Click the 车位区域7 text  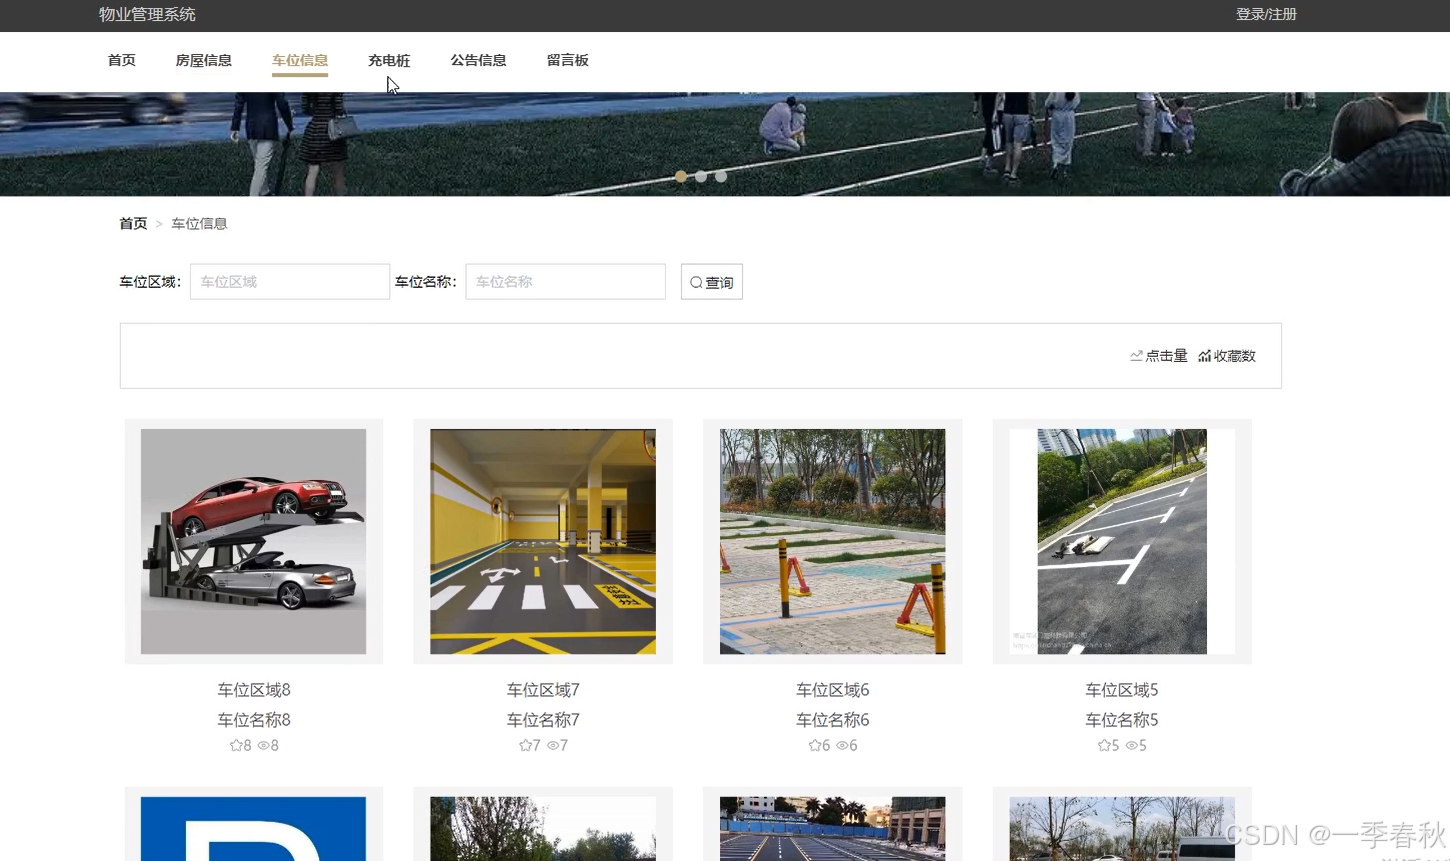point(543,690)
